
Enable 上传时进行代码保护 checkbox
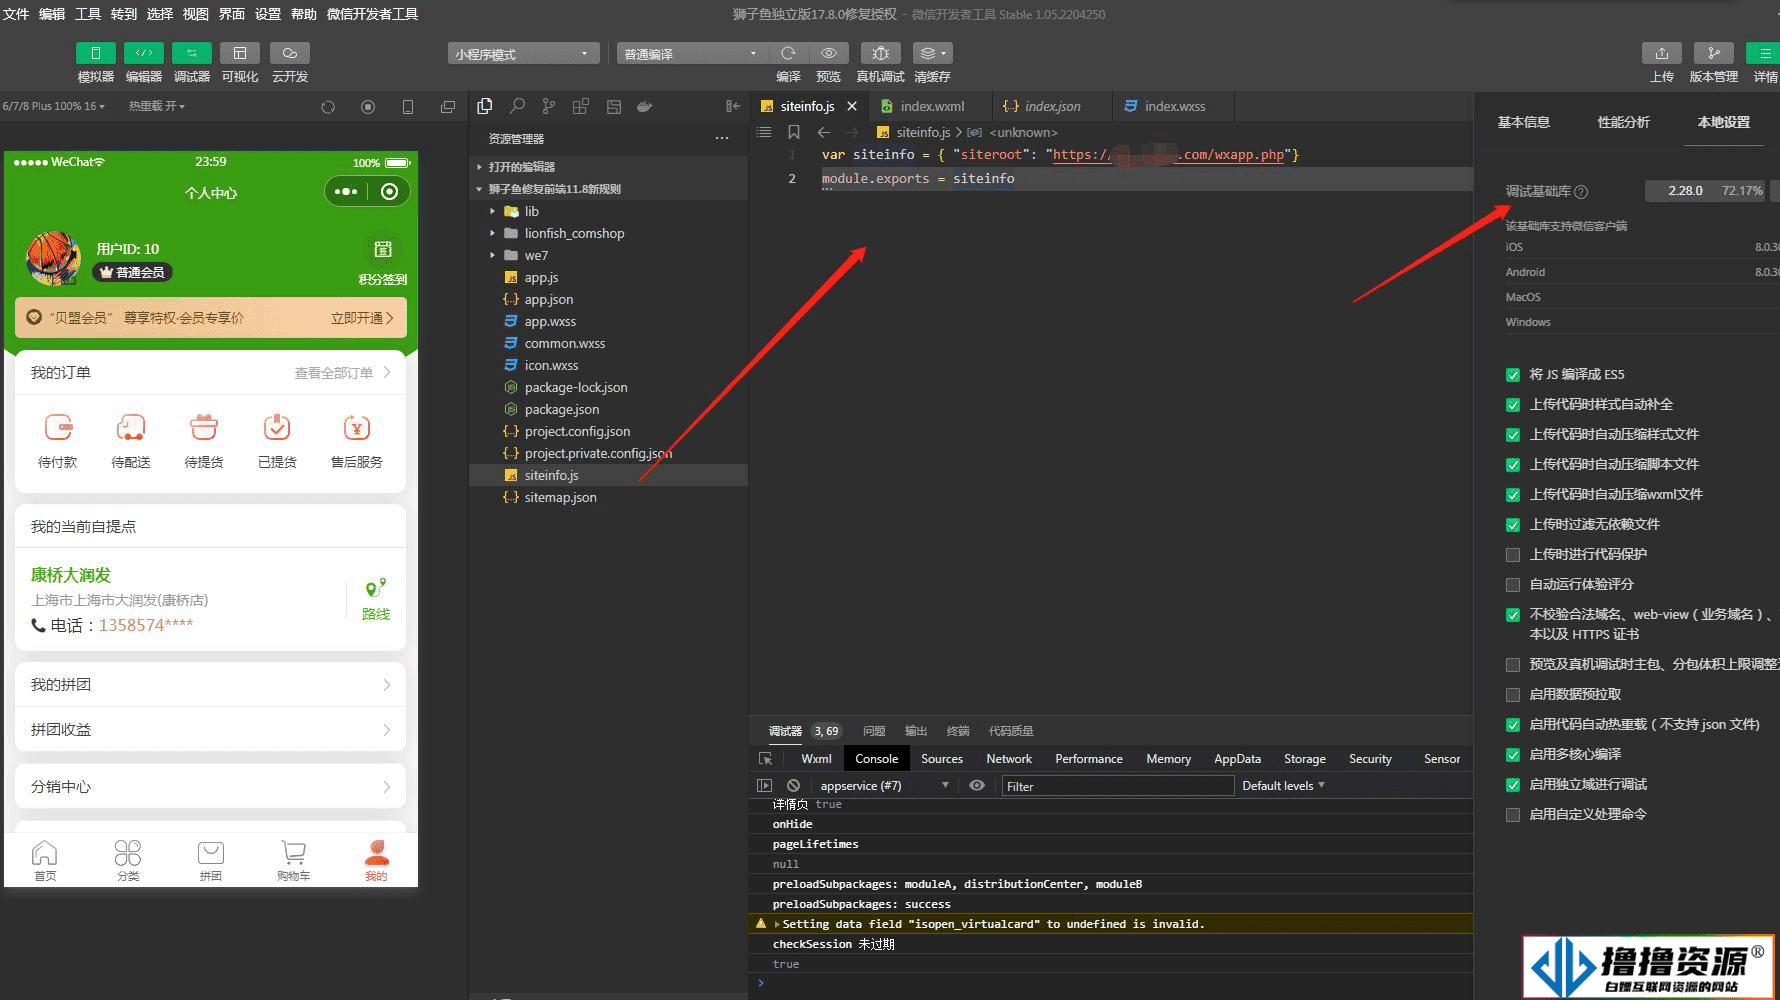pyautogui.click(x=1513, y=555)
